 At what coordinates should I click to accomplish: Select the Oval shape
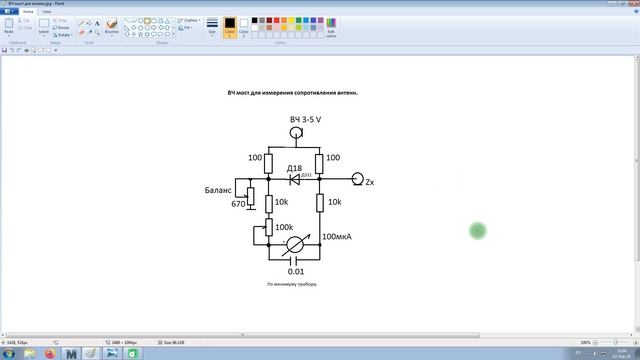(140, 21)
